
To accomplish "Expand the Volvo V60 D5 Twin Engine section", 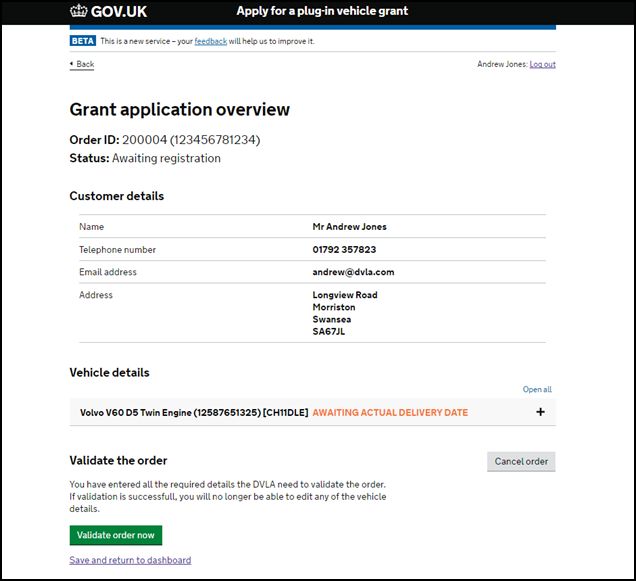I will tap(313, 412).
